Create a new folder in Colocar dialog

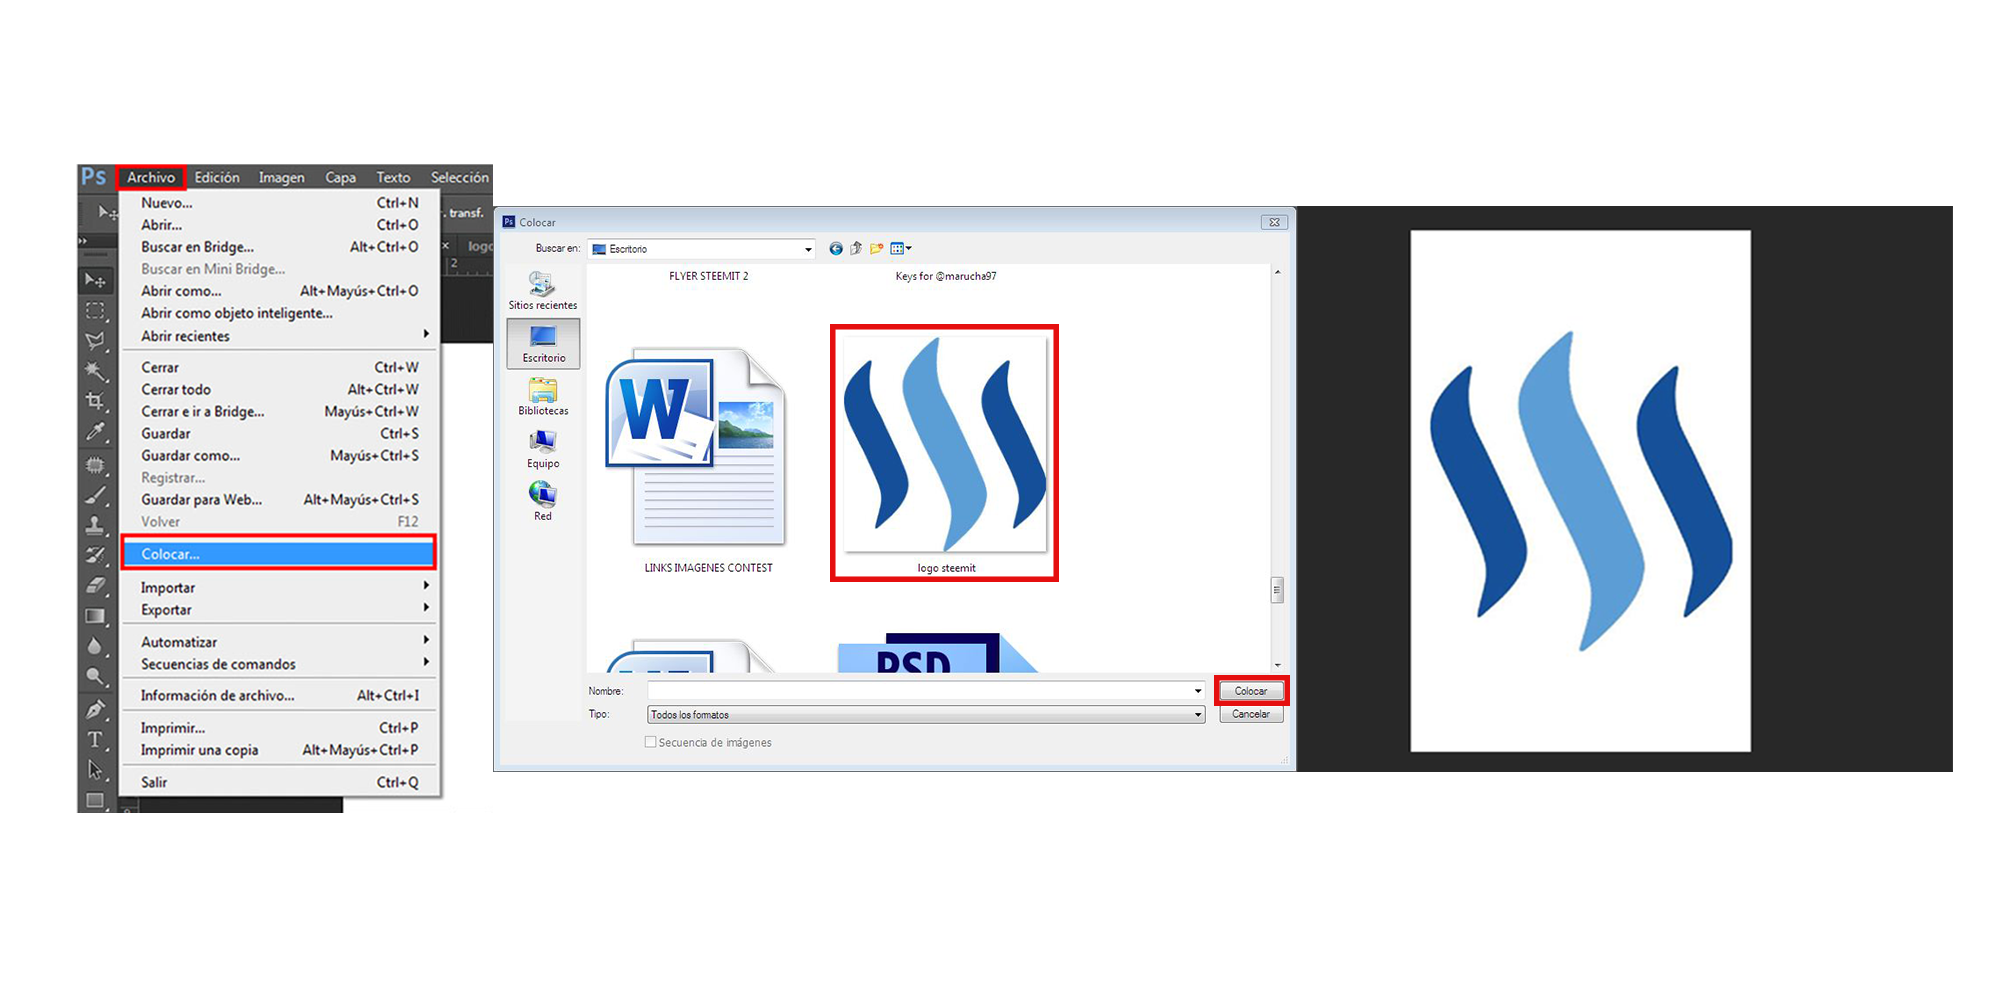point(876,249)
